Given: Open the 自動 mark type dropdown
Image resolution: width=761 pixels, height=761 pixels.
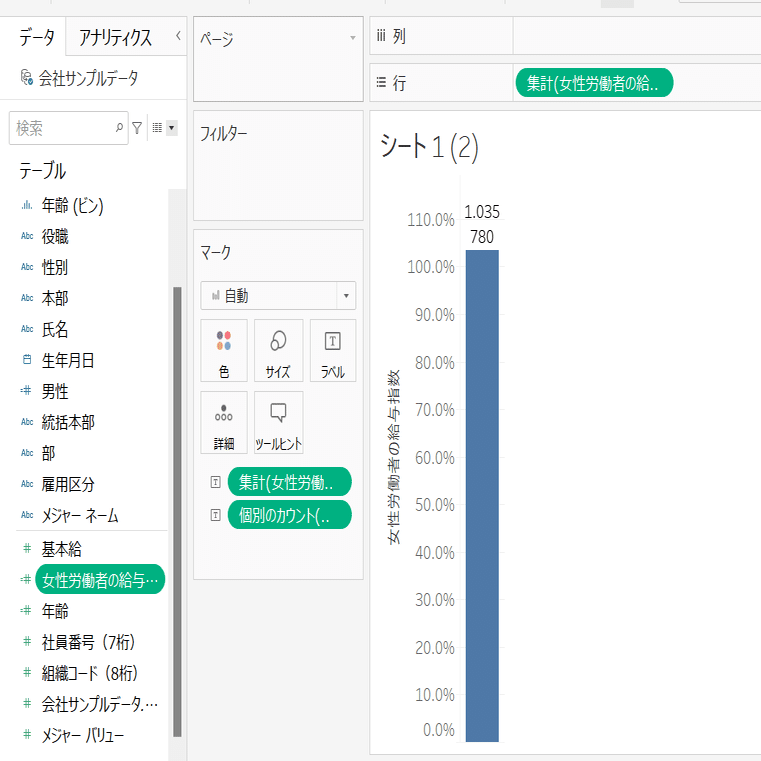Looking at the screenshot, I should pyautogui.click(x=278, y=296).
